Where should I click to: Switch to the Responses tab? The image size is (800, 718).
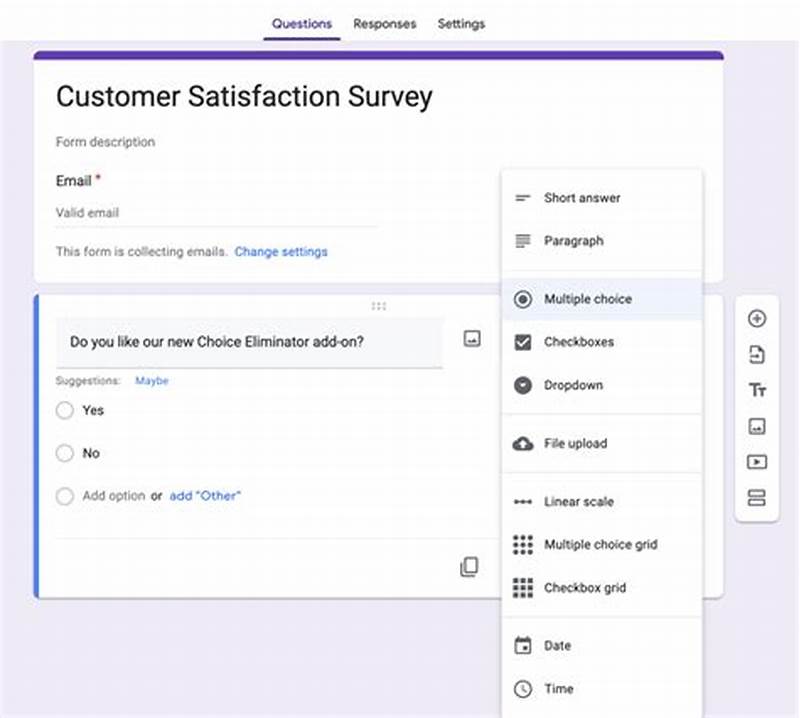click(x=384, y=23)
